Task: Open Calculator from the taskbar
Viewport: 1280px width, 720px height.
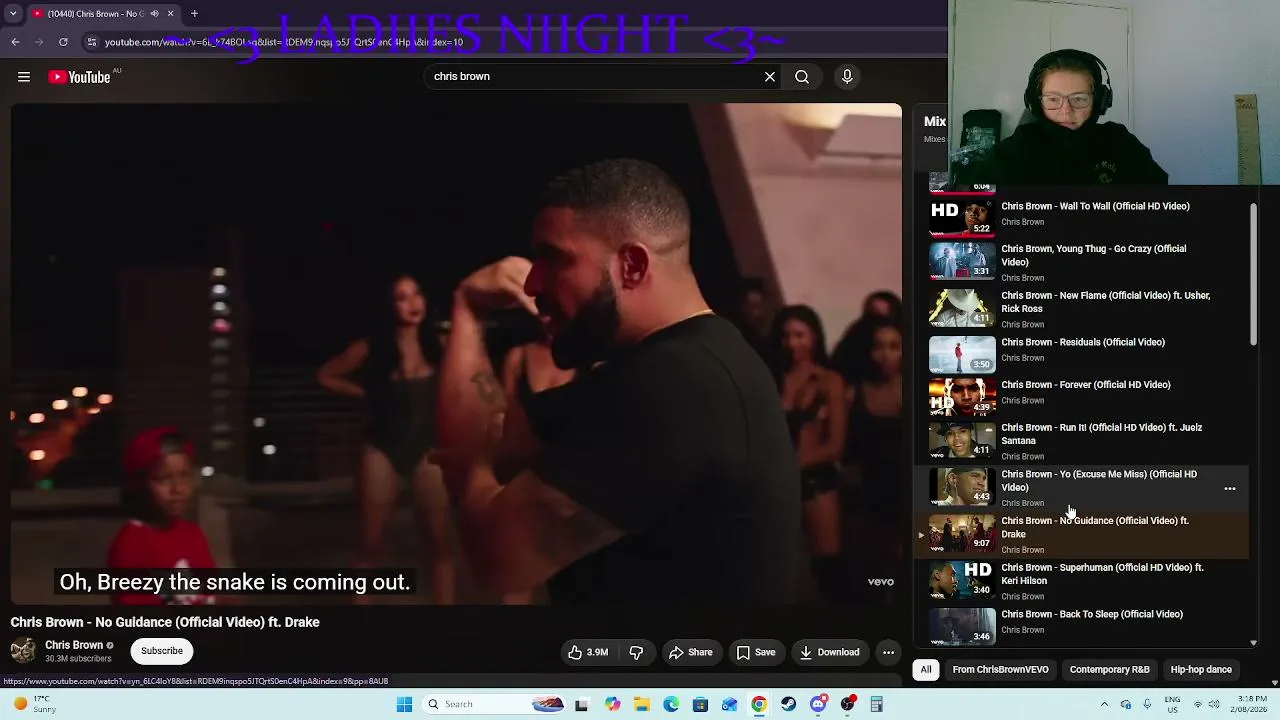Action: coord(877,705)
